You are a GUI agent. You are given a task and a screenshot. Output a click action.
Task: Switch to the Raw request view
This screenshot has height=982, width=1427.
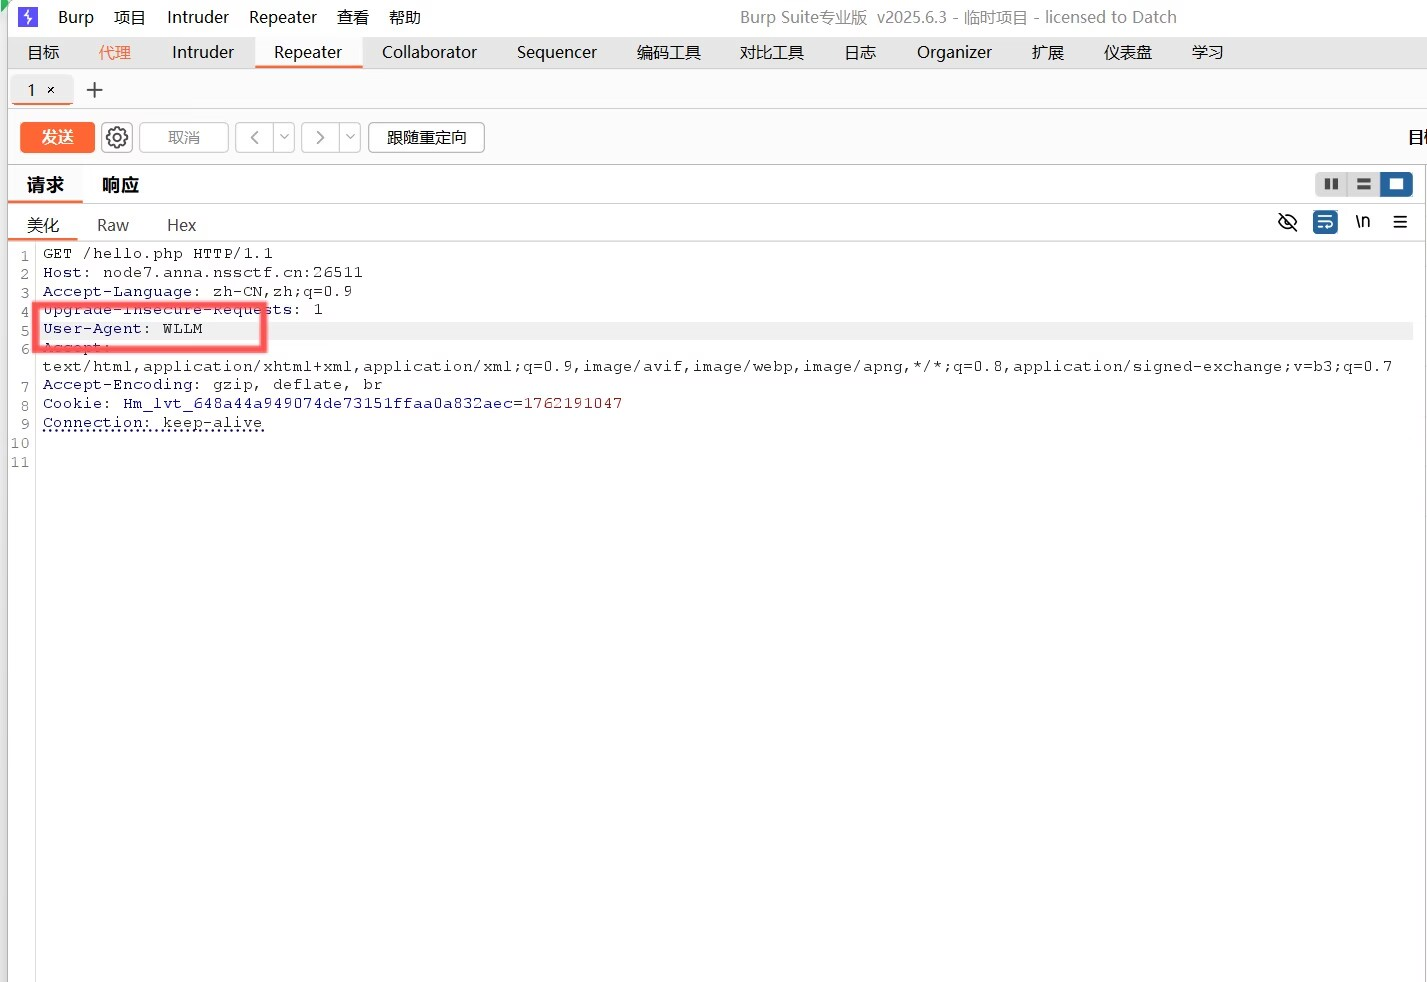point(113,225)
